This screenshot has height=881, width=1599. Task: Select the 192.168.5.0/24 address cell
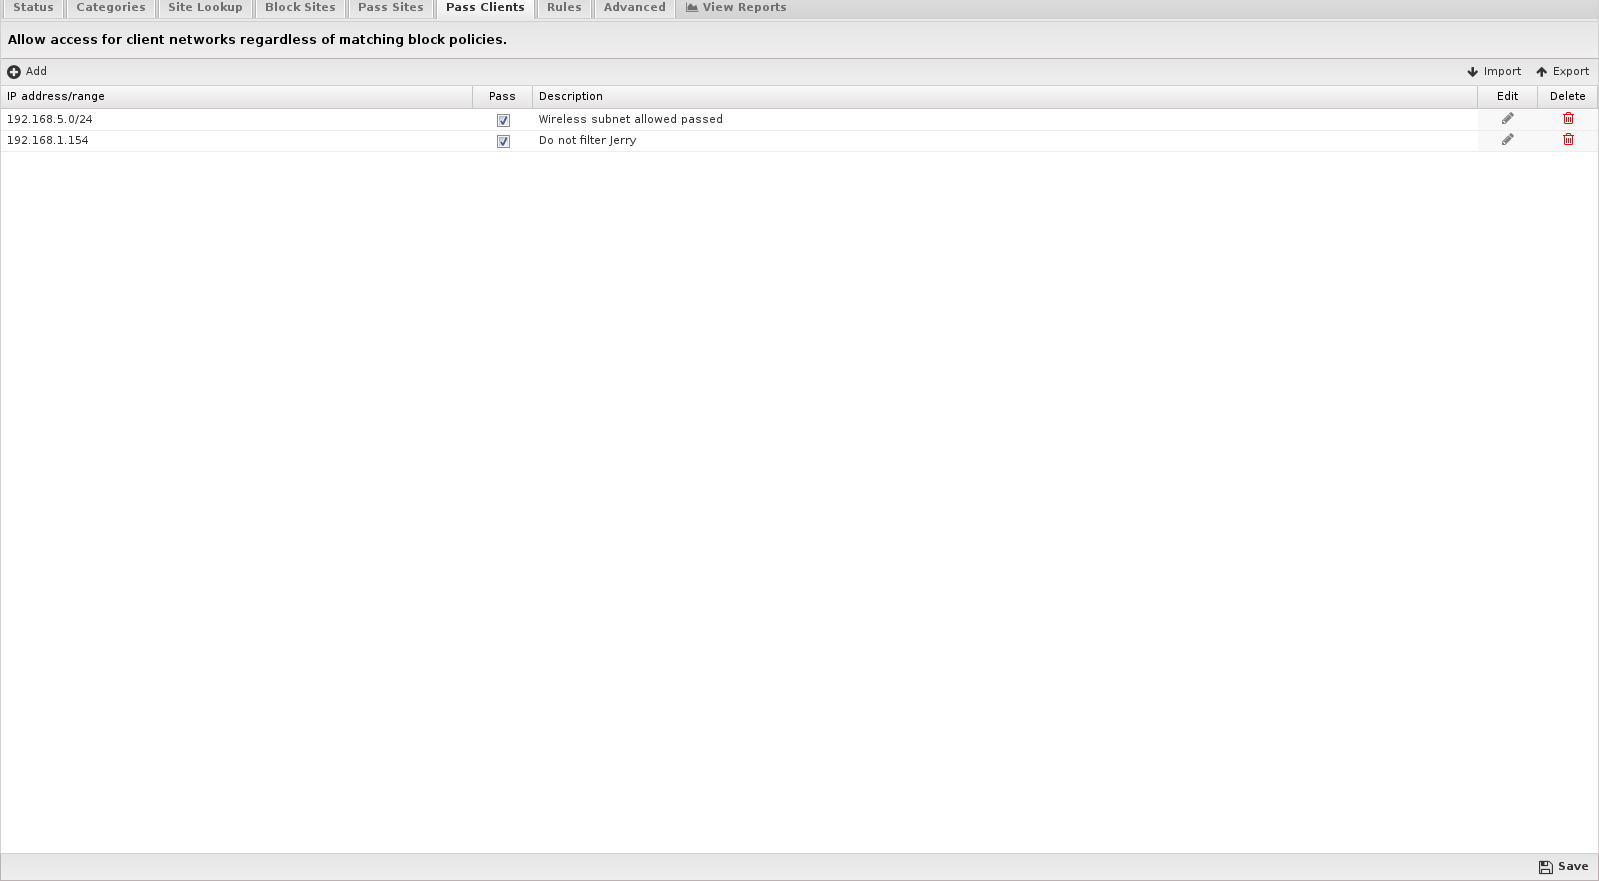[x=236, y=120]
